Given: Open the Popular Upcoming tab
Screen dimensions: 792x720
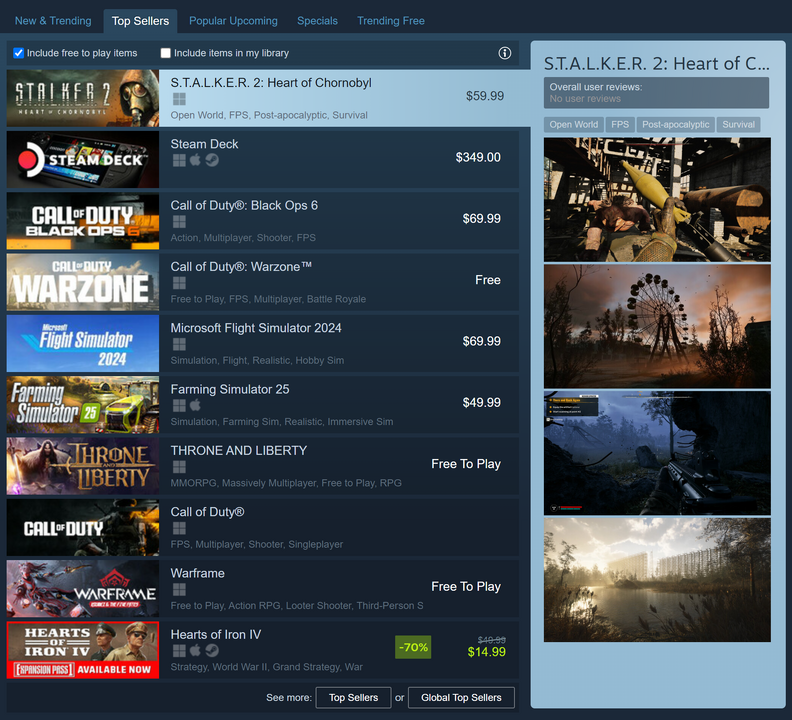Looking at the screenshot, I should click(x=233, y=21).
